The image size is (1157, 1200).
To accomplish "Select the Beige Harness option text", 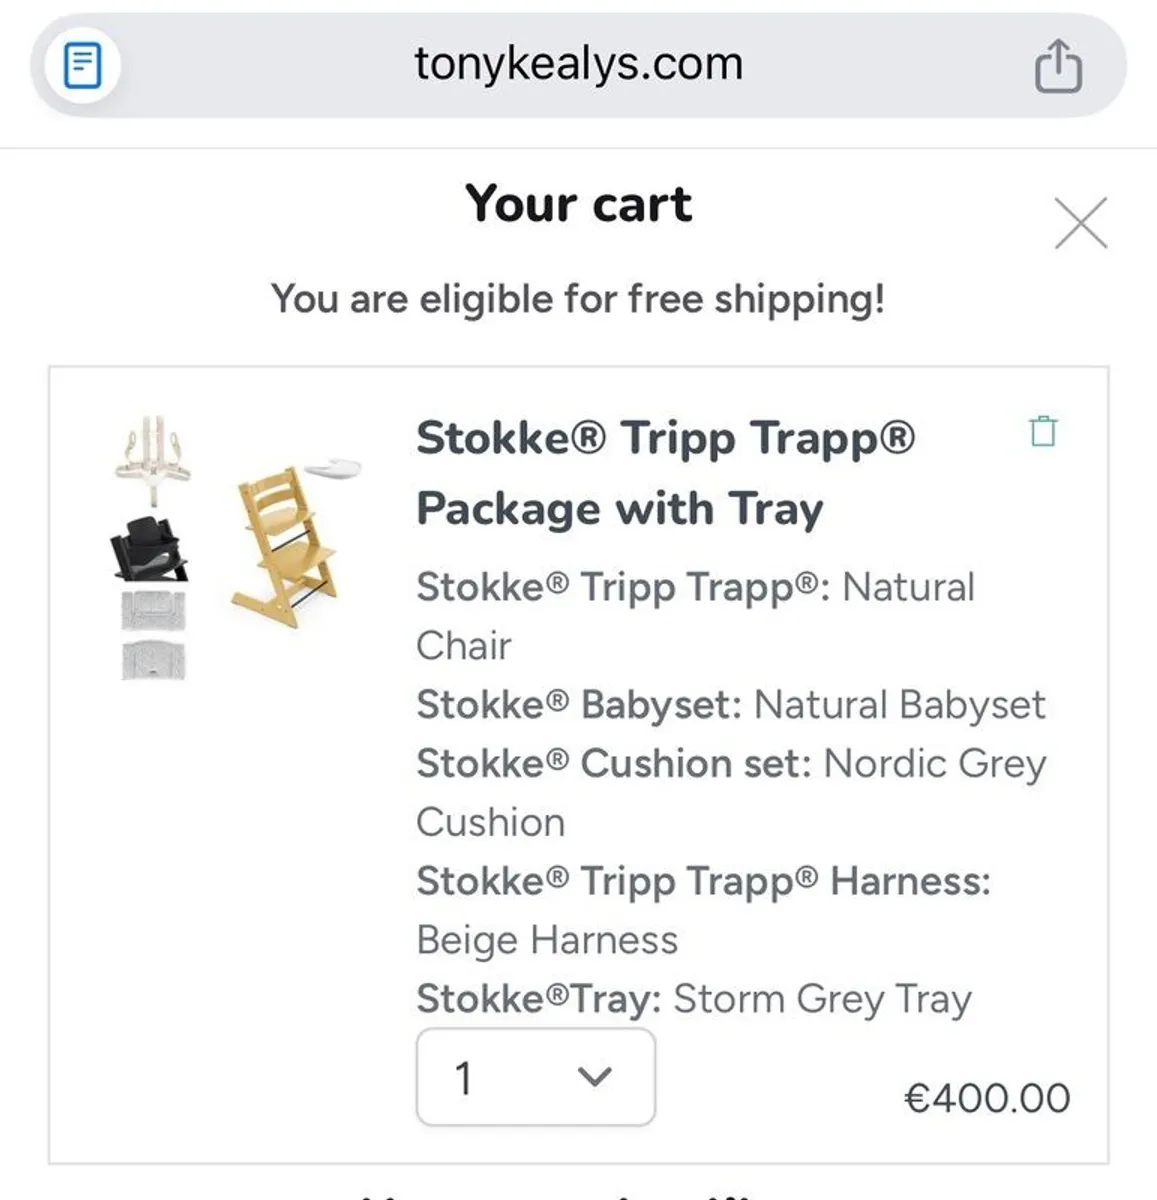I will point(547,939).
